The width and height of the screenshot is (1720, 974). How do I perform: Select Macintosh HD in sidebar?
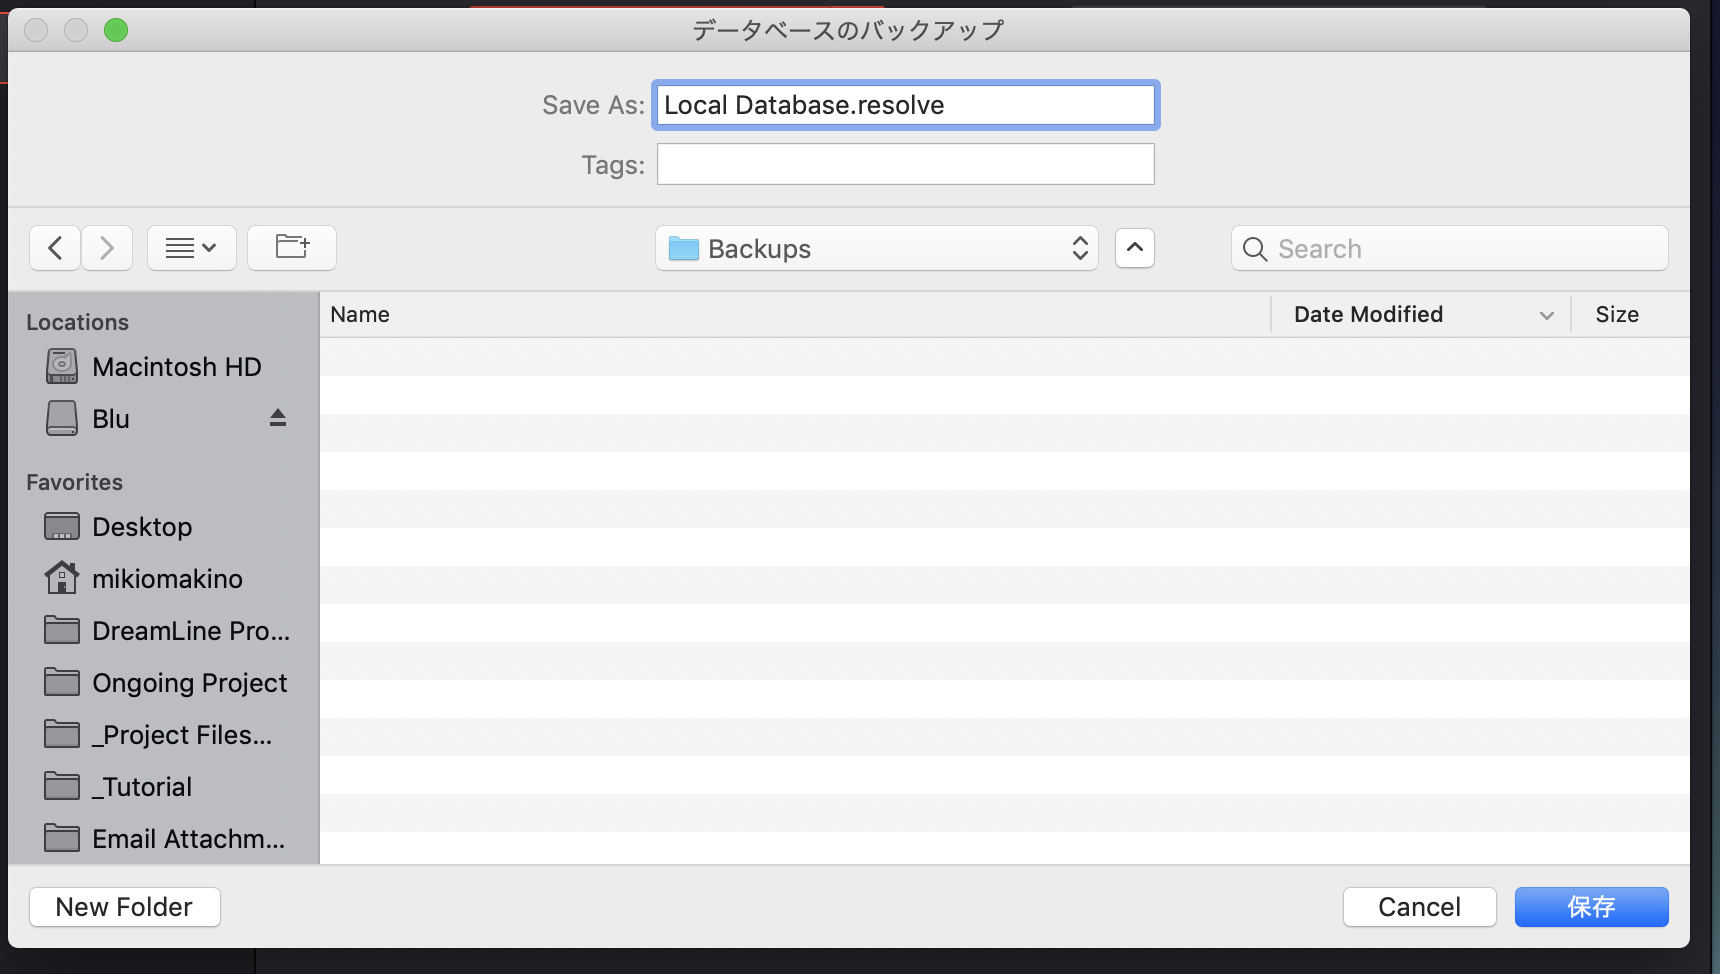pyautogui.click(x=176, y=367)
